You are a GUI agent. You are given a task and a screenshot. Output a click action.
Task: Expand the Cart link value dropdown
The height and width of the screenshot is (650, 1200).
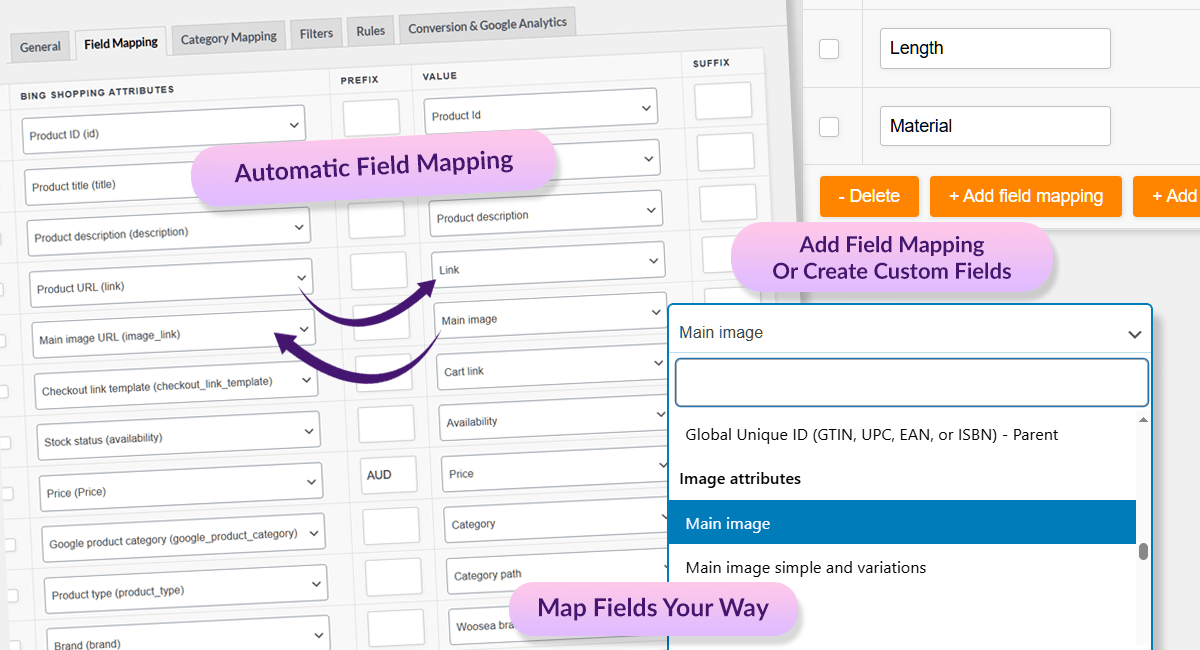point(554,369)
